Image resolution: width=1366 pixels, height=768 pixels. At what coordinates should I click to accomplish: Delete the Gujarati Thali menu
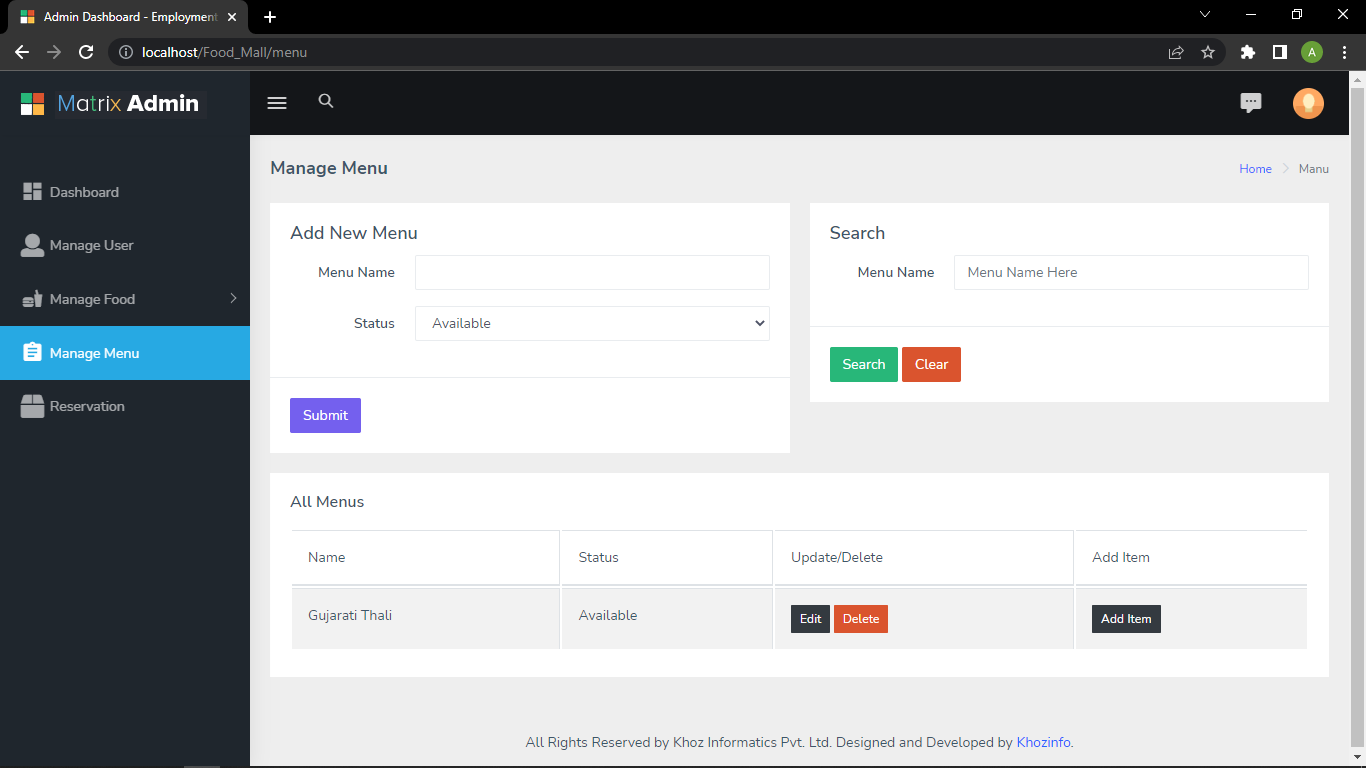[x=861, y=619]
